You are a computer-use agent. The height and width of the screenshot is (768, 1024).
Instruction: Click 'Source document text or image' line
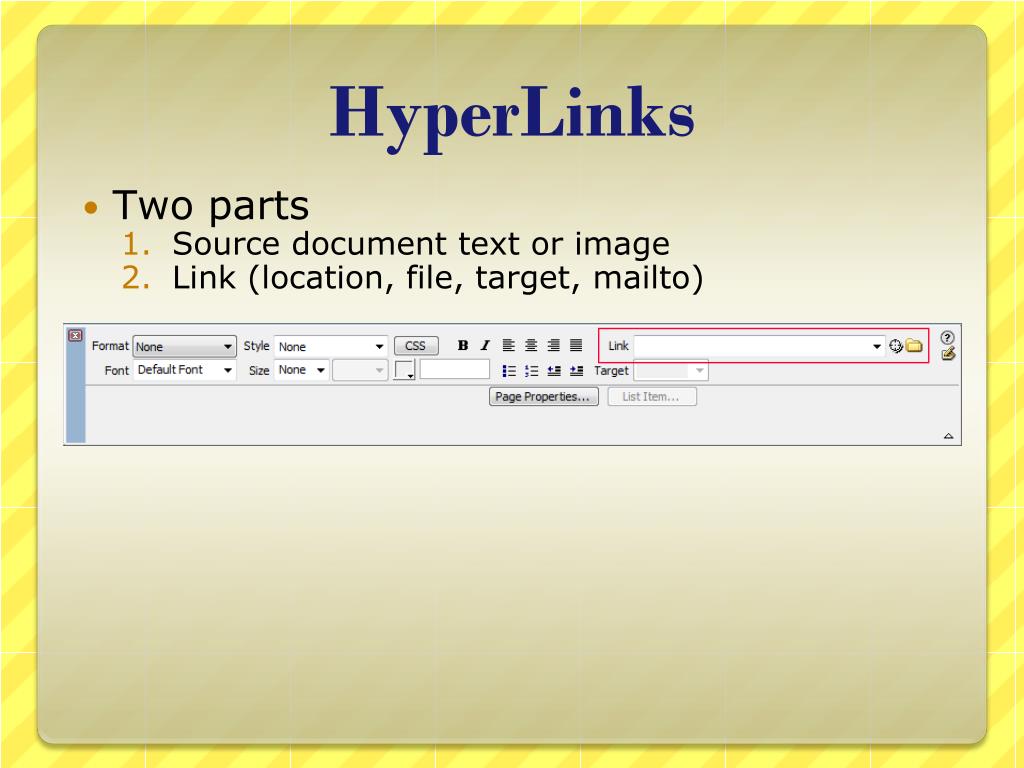click(x=421, y=244)
